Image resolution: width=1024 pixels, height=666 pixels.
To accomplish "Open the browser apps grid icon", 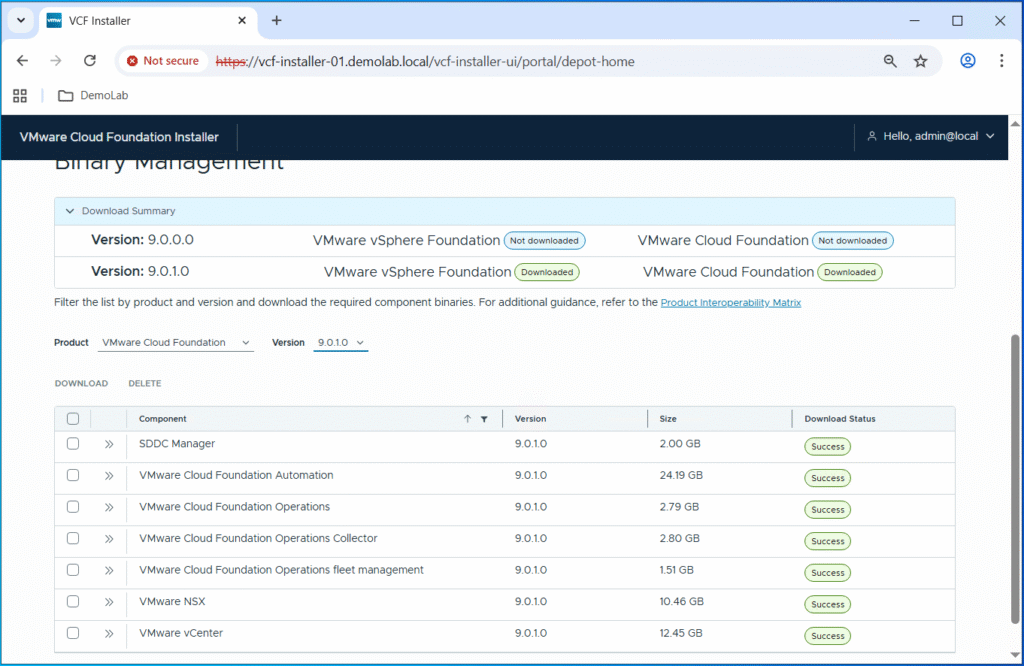I will pyautogui.click(x=20, y=96).
